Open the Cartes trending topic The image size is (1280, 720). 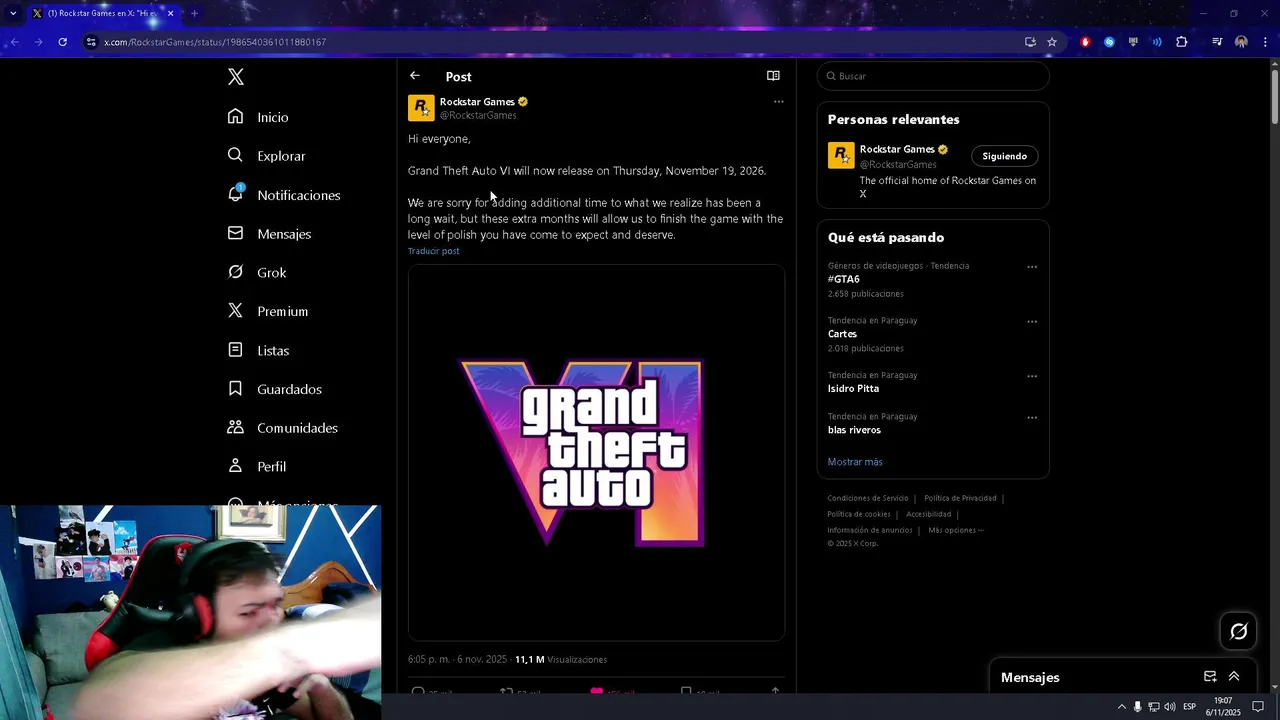coord(842,334)
